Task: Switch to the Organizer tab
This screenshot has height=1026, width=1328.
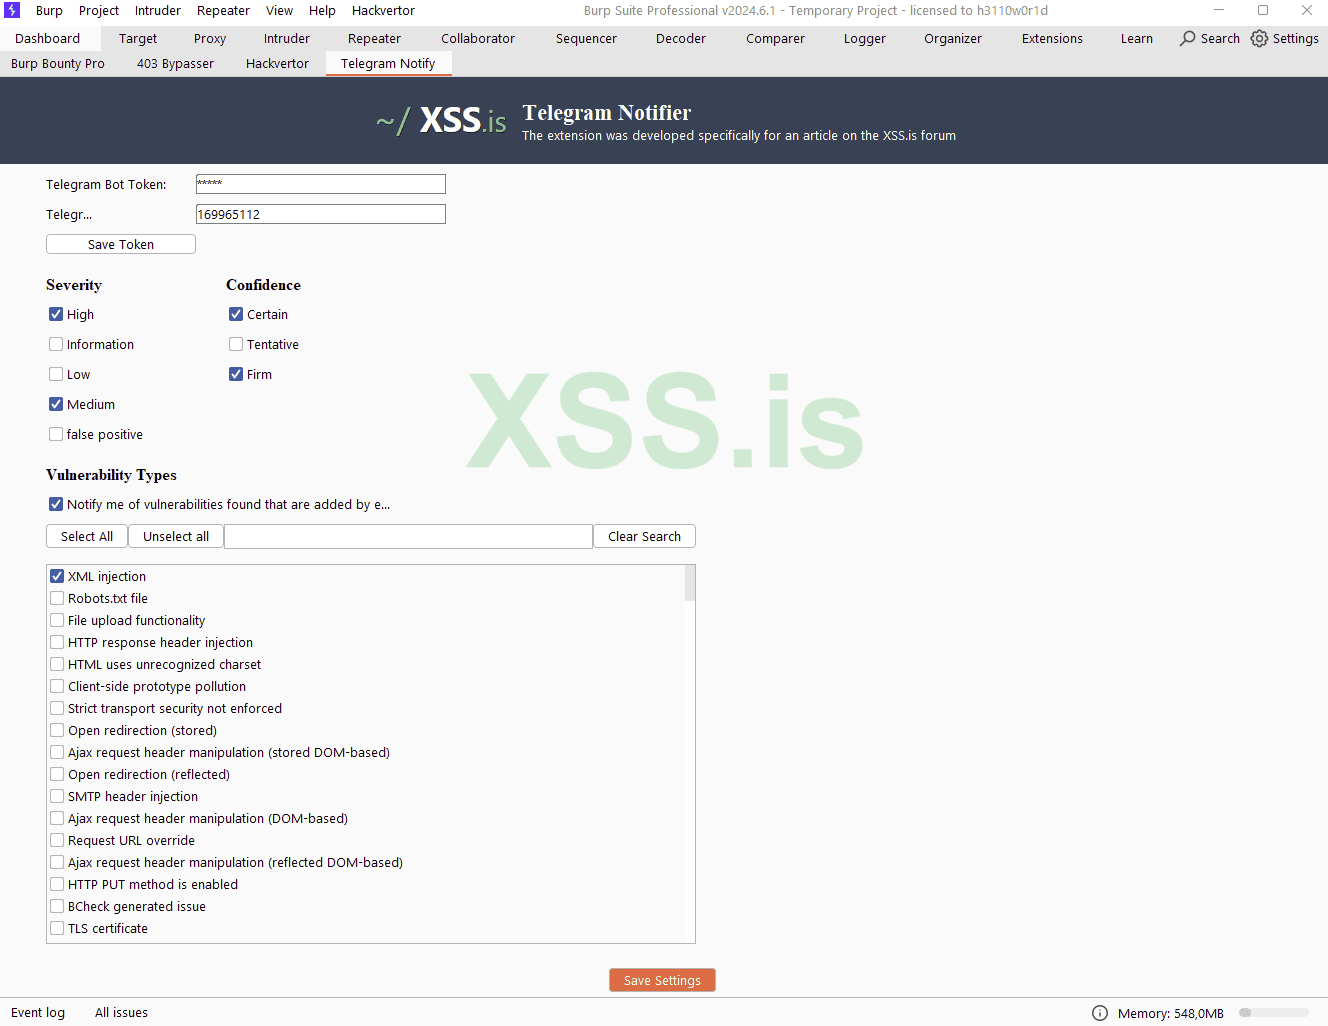Action: pos(953,38)
